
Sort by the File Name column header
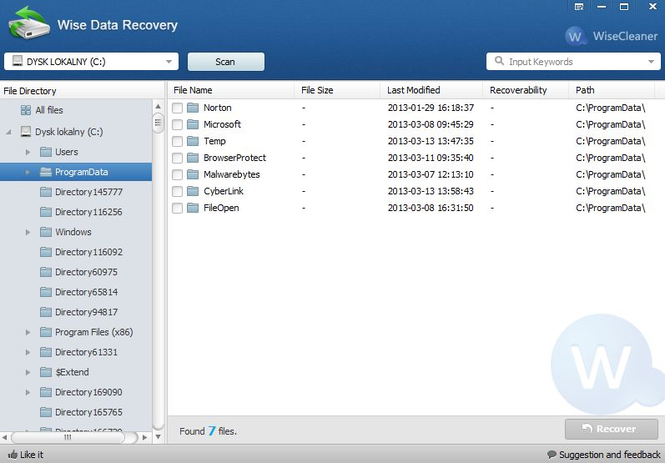pyautogui.click(x=231, y=90)
